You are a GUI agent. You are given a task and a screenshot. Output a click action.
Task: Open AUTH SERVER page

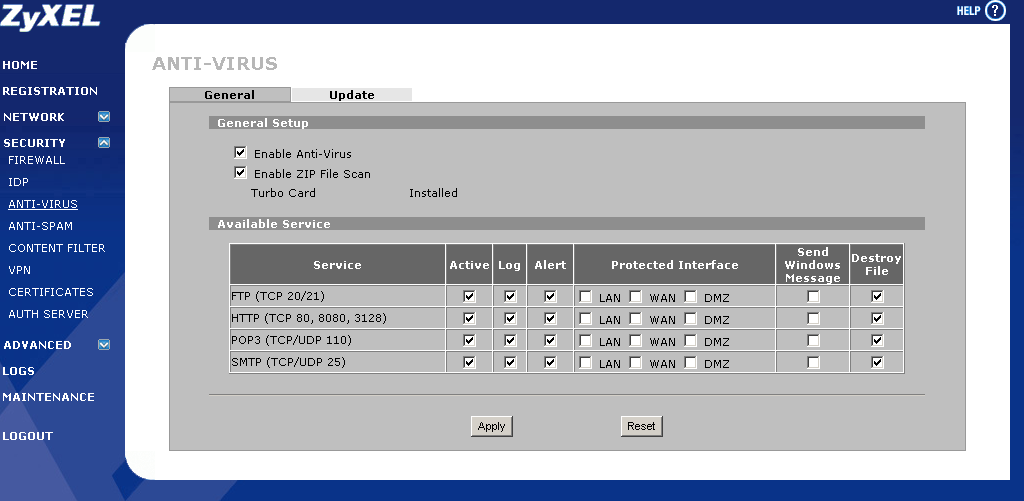[x=48, y=314]
